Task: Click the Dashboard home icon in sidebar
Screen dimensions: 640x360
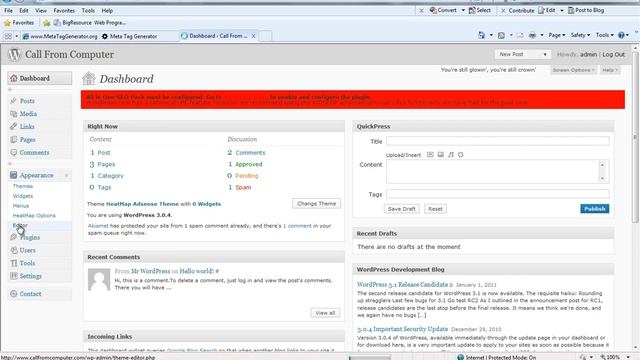Action: click(x=14, y=78)
